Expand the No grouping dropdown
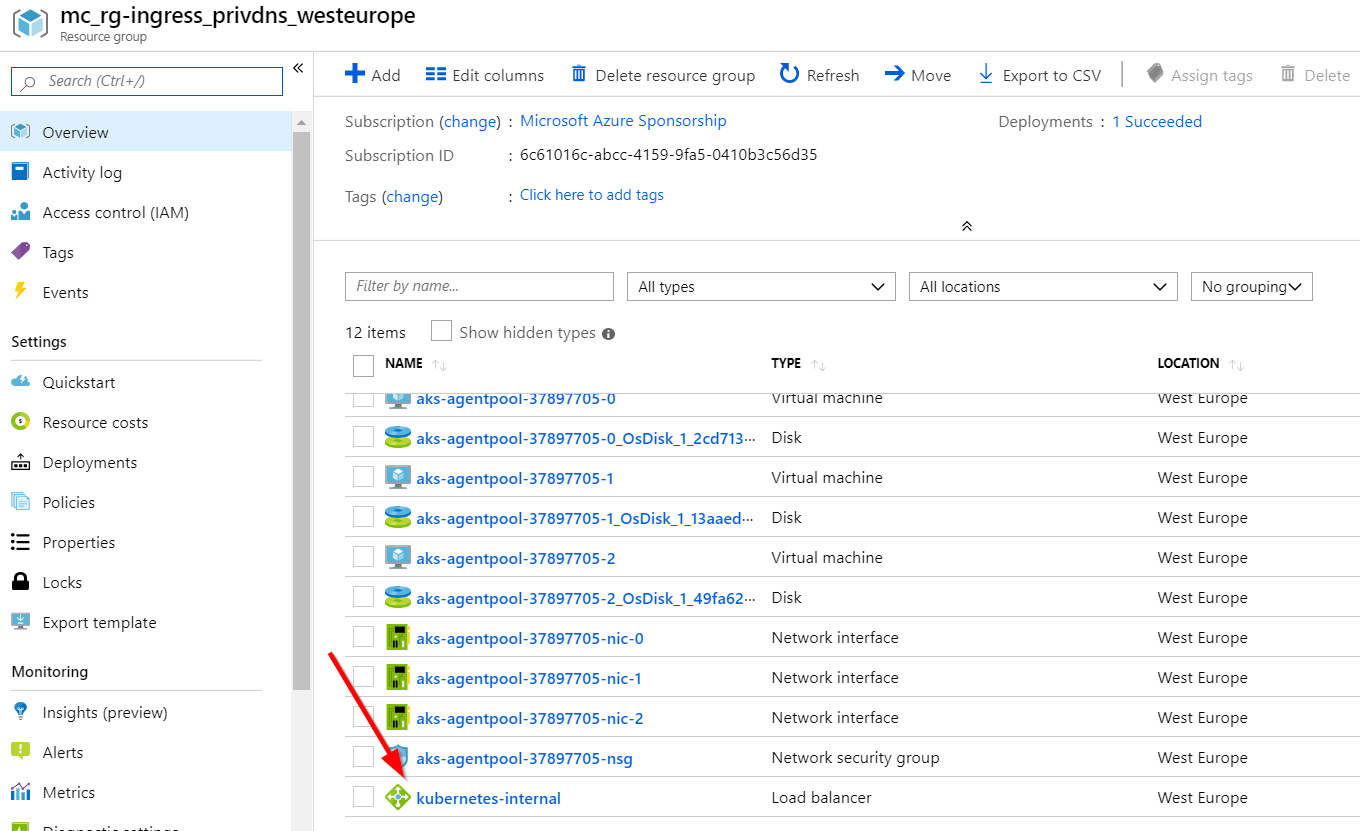Screen dimensions: 1360x831 (1251, 286)
